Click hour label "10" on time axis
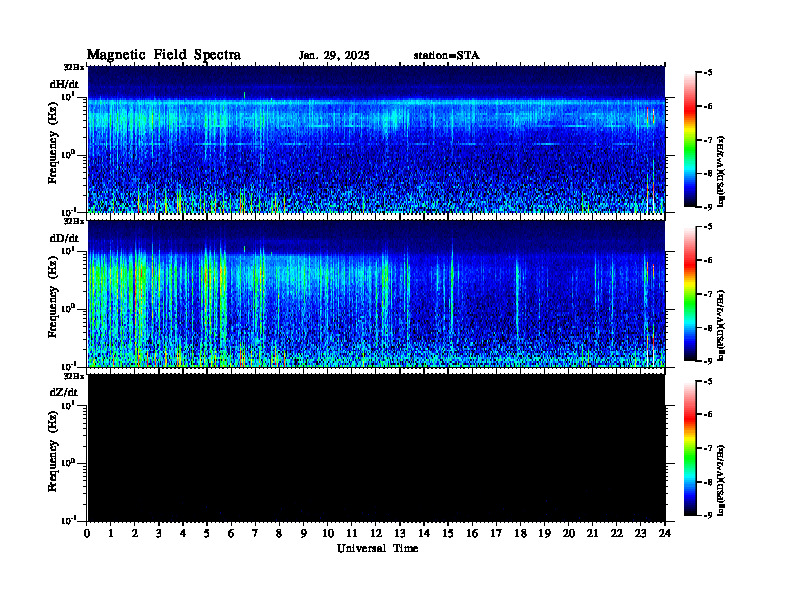The height and width of the screenshot is (612, 792). pyautogui.click(x=328, y=533)
